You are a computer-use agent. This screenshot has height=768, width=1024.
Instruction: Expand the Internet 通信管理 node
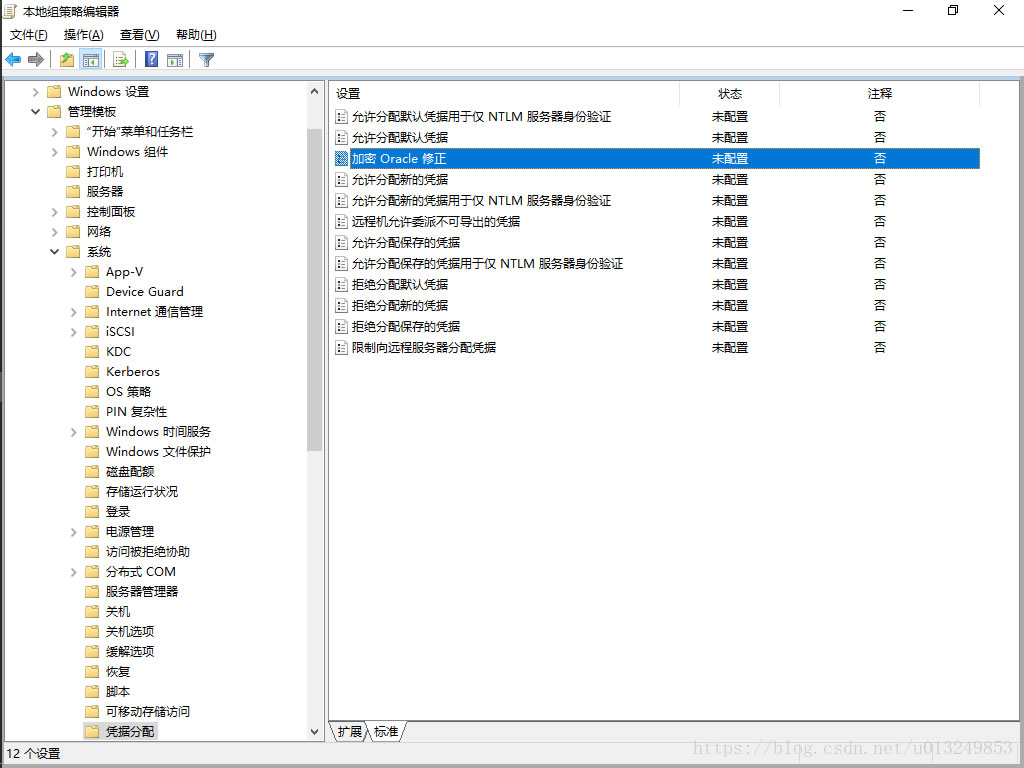click(74, 312)
